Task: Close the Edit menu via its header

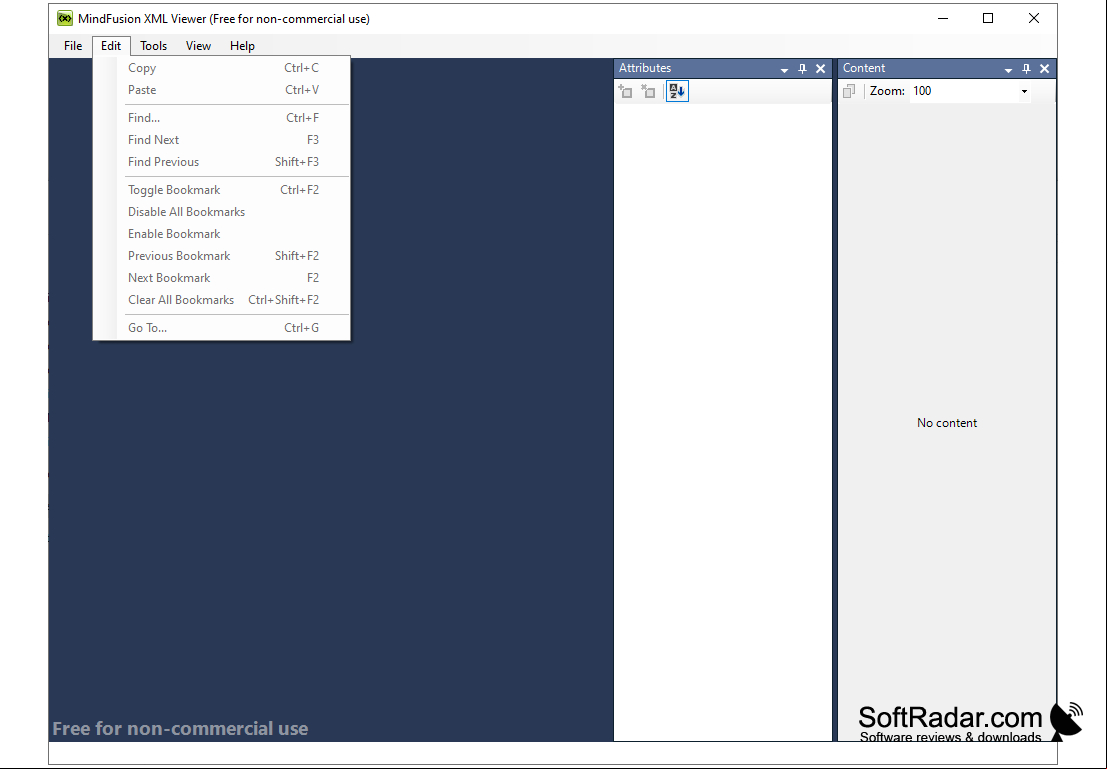Action: click(111, 46)
